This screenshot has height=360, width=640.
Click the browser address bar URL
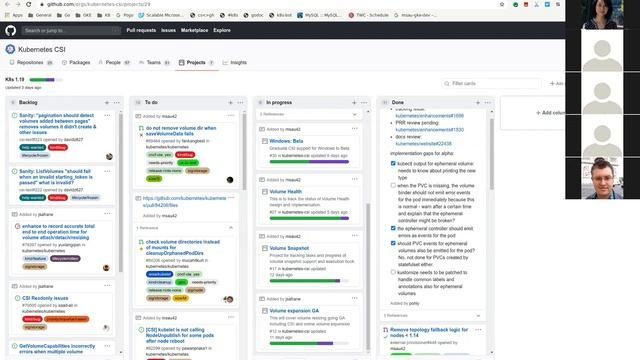coord(98,4)
